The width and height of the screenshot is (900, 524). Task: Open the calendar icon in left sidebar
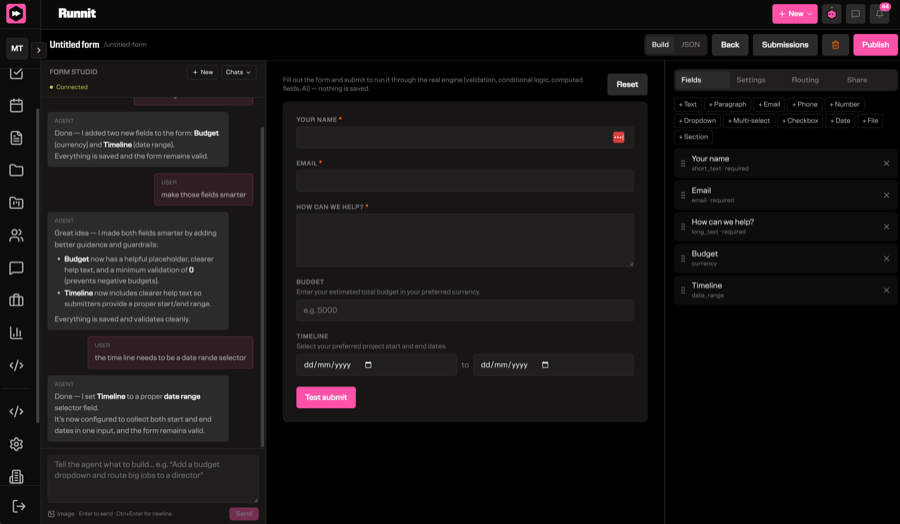[16, 106]
